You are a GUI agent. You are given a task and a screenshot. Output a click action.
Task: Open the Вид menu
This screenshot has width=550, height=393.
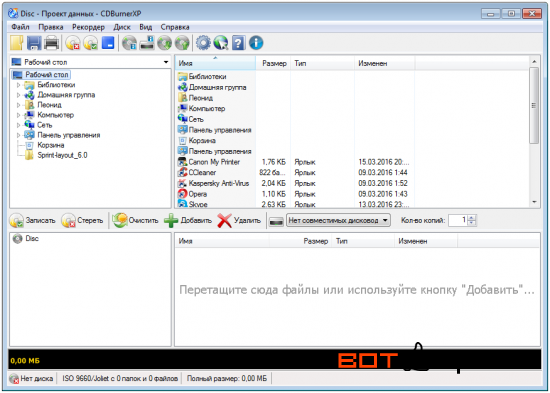click(x=146, y=27)
